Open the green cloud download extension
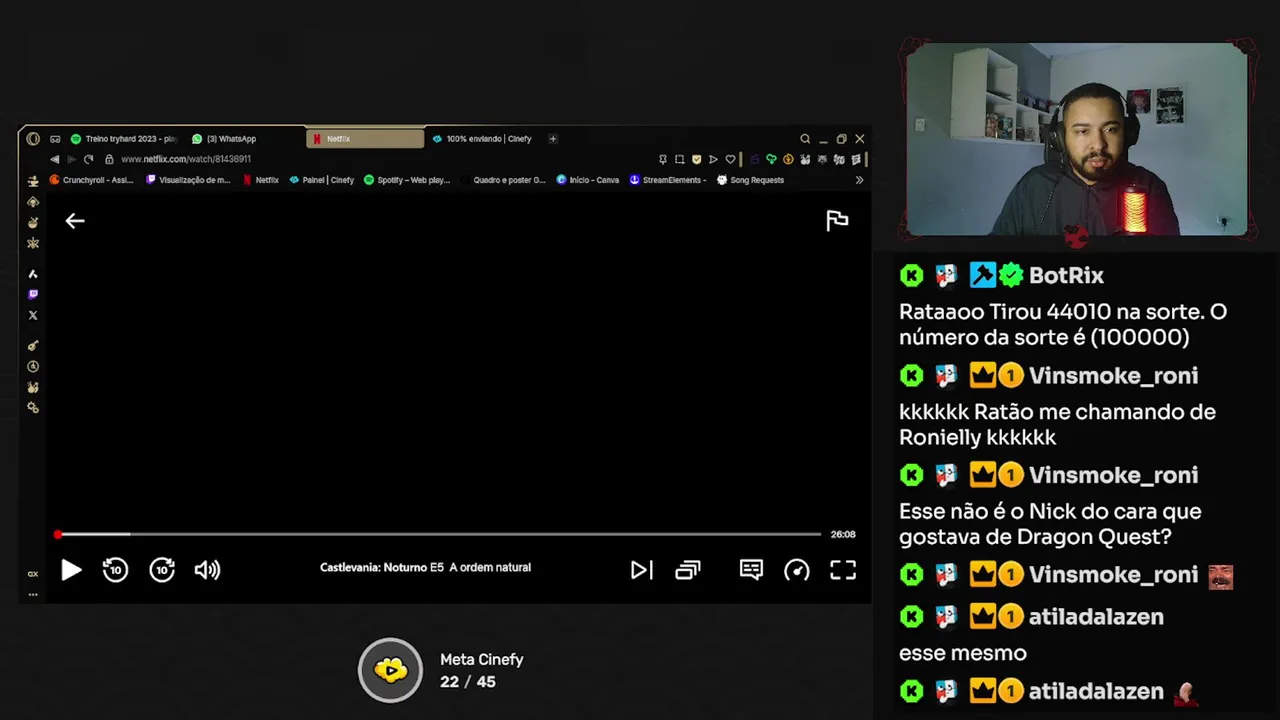Viewport: 1280px width, 720px height. click(x=771, y=159)
